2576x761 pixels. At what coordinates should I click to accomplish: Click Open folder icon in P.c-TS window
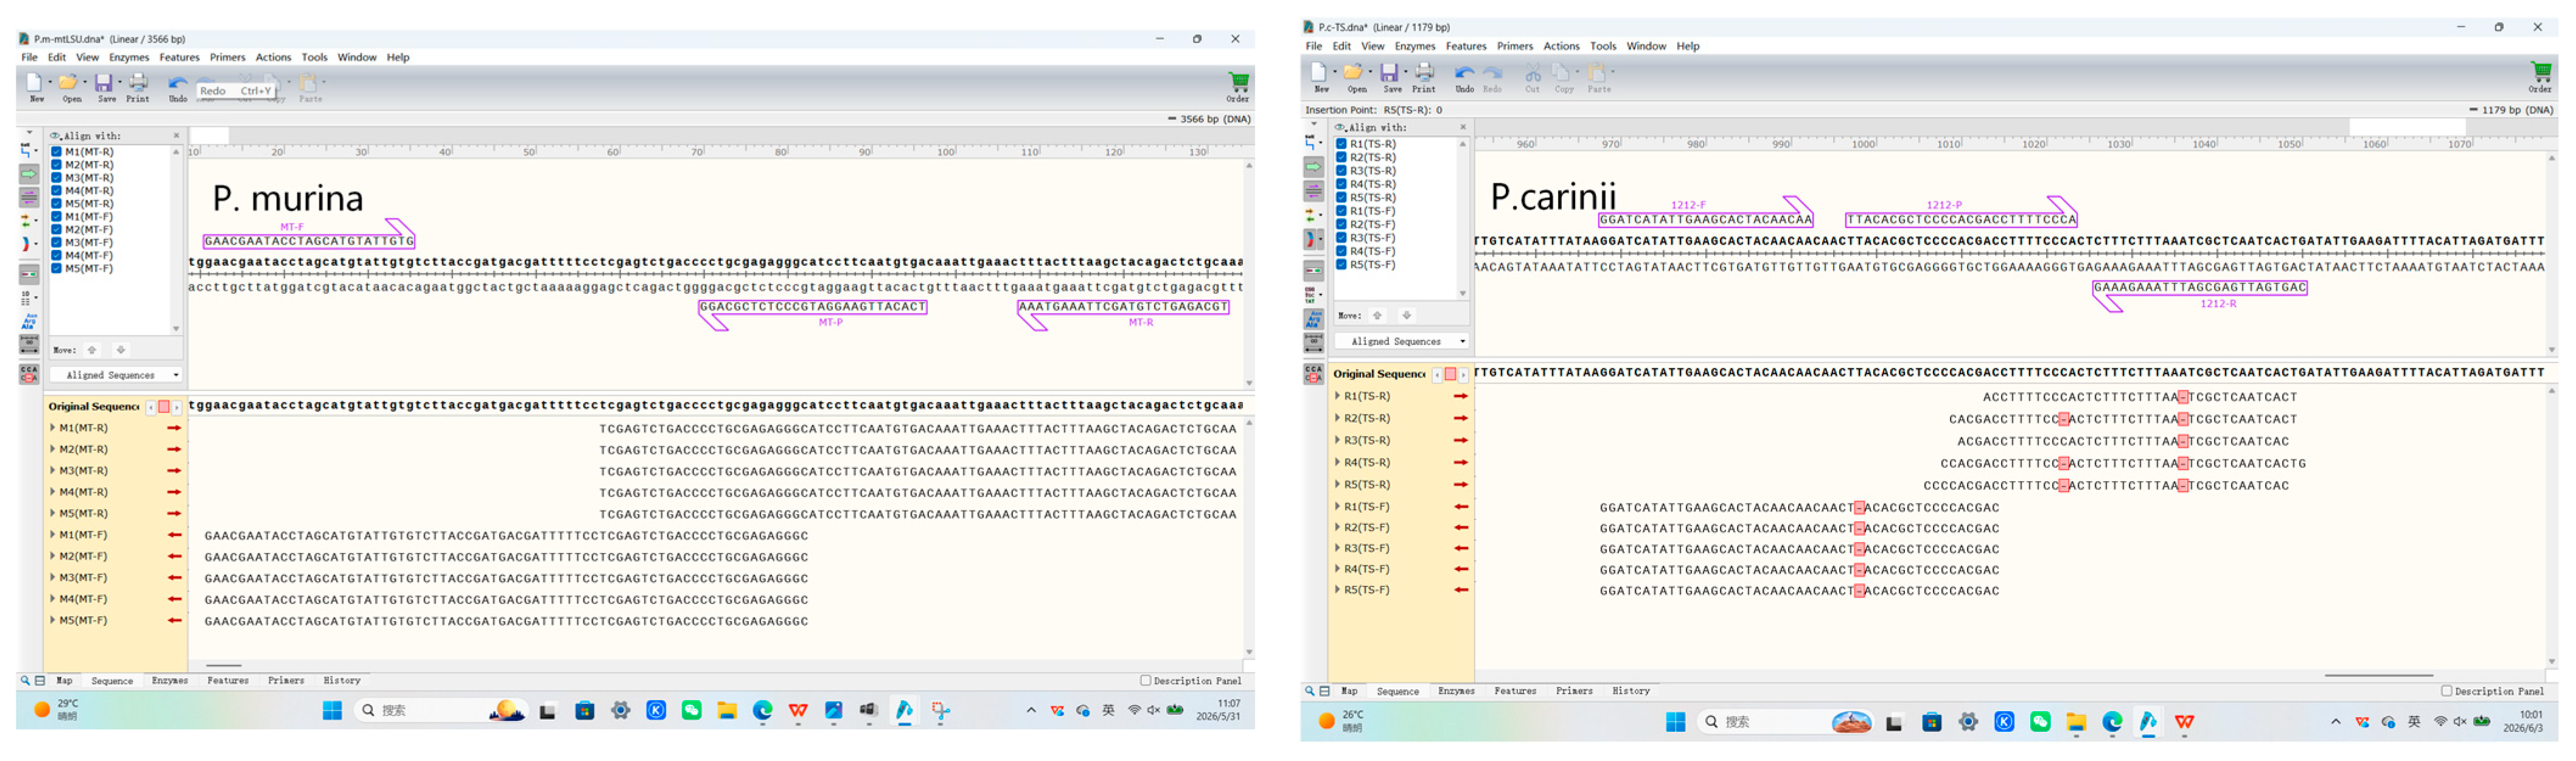(1353, 72)
